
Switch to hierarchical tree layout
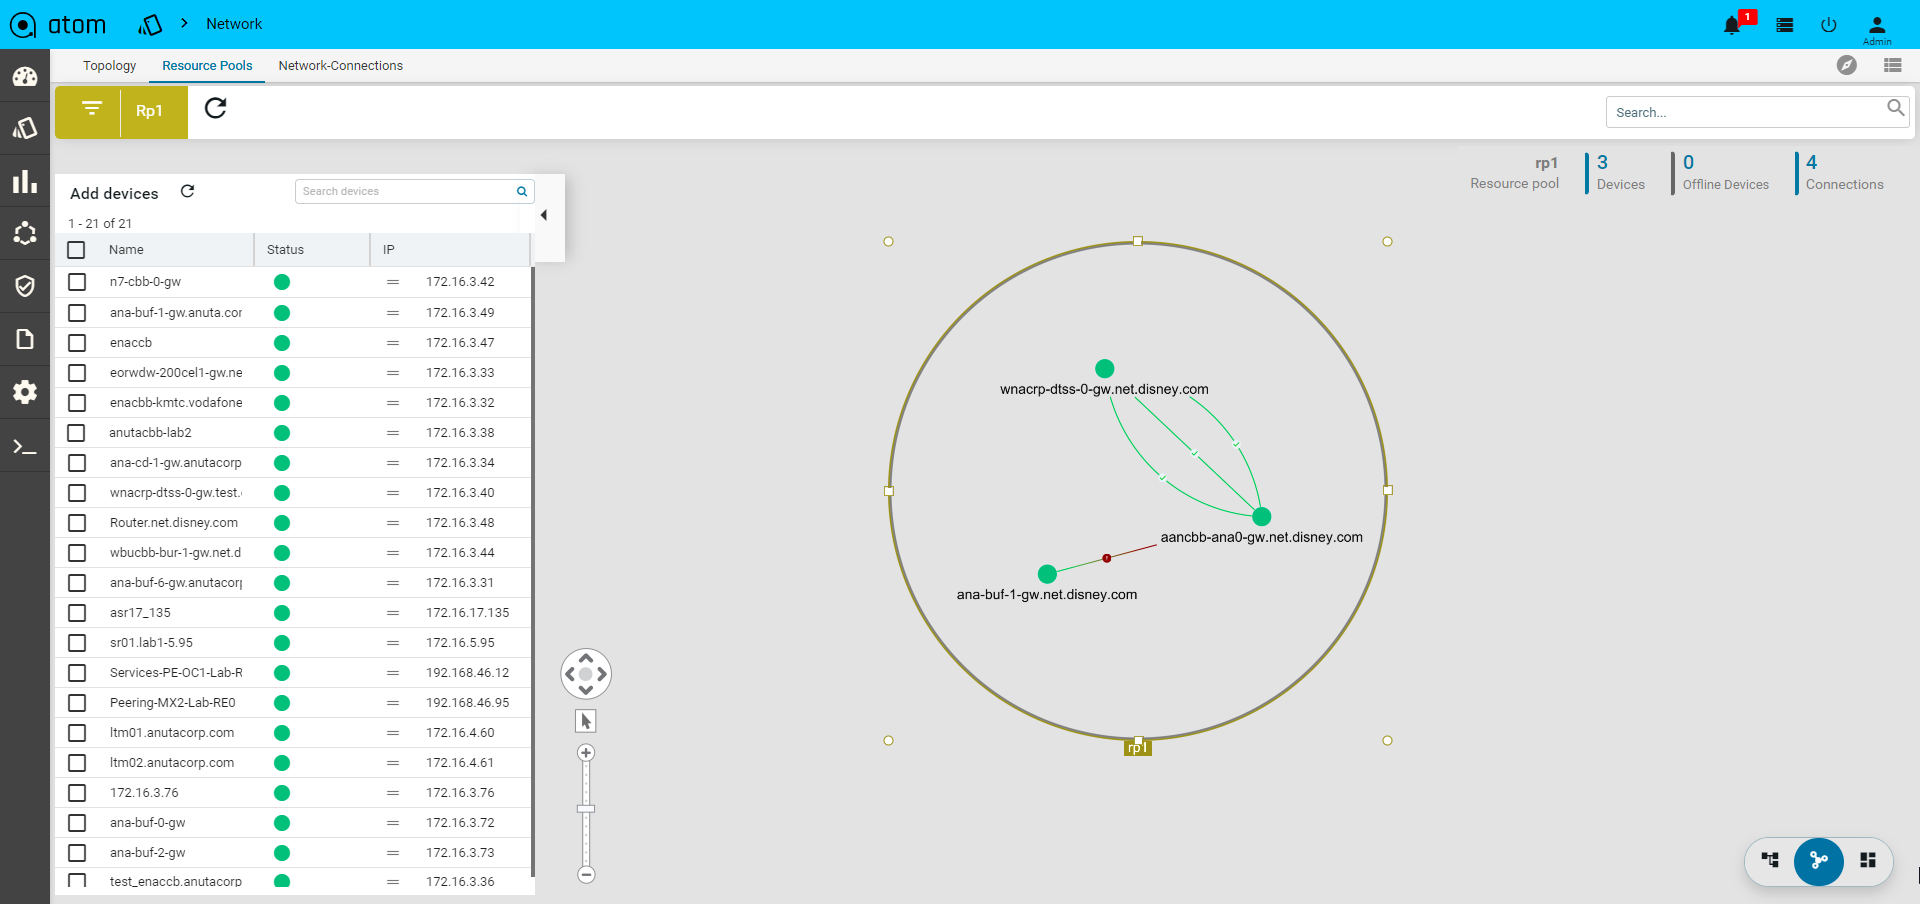[1770, 860]
